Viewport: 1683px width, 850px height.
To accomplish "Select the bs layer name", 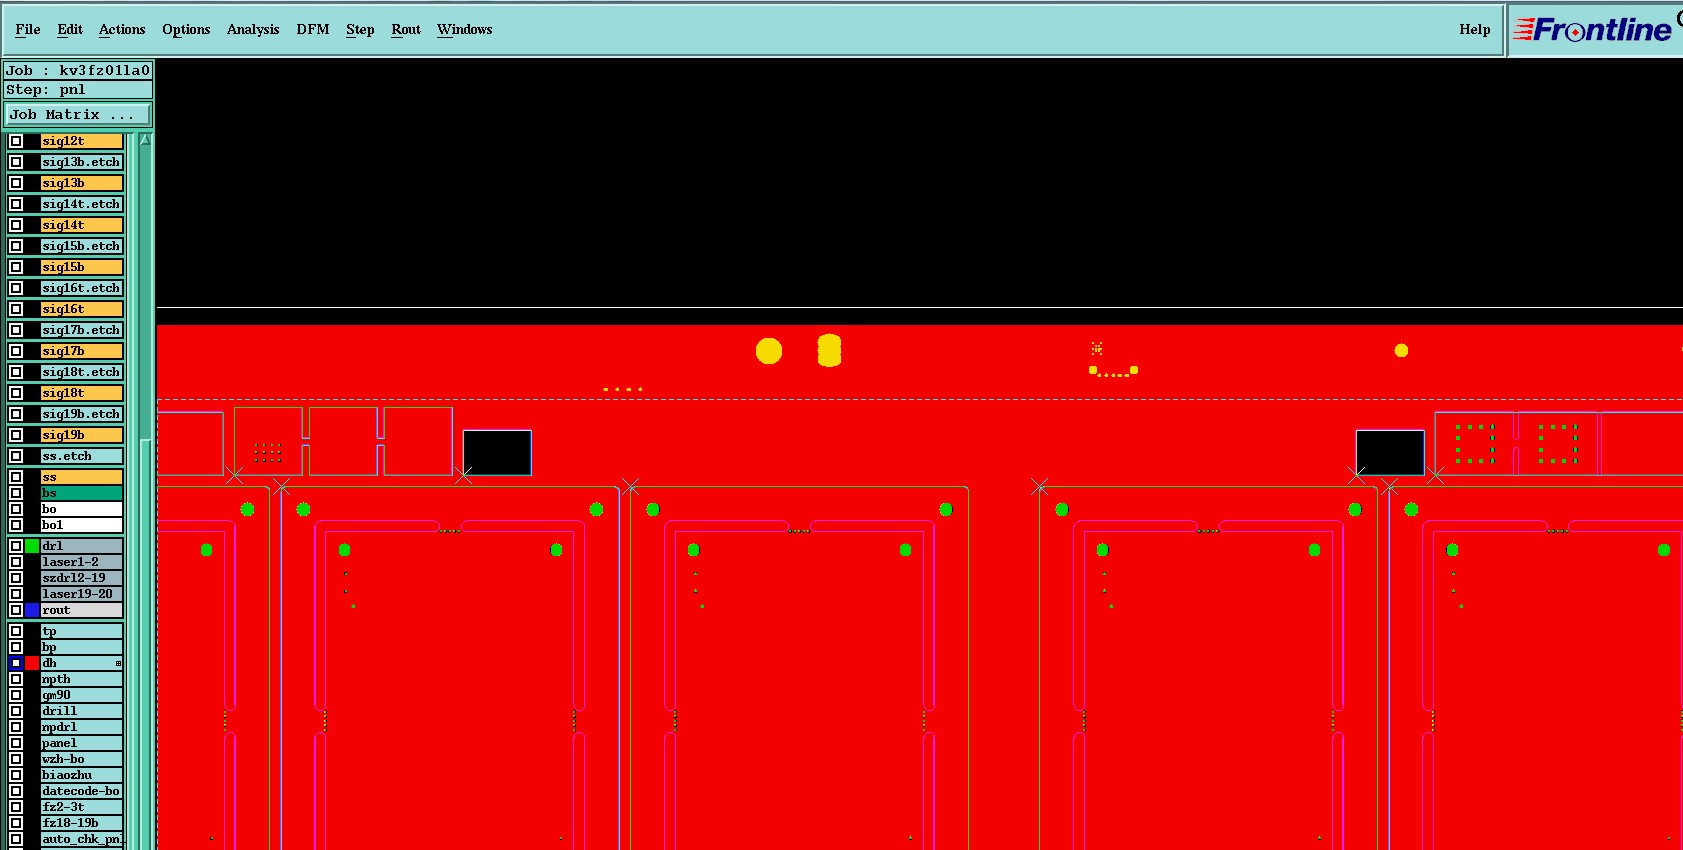I will (x=82, y=493).
